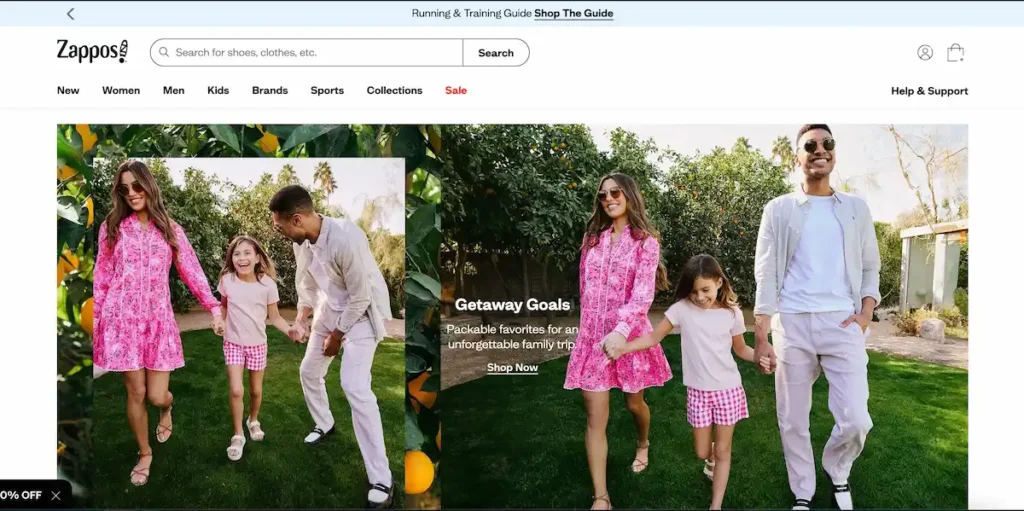1024x511 pixels.
Task: Dismiss the % OFF promo popup
Action: pos(56,495)
